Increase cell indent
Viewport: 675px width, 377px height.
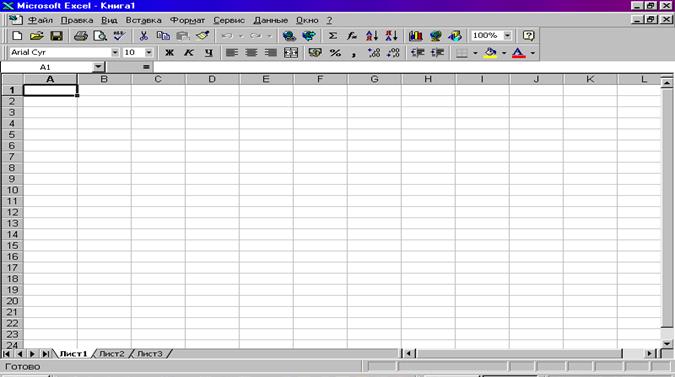(x=437, y=53)
